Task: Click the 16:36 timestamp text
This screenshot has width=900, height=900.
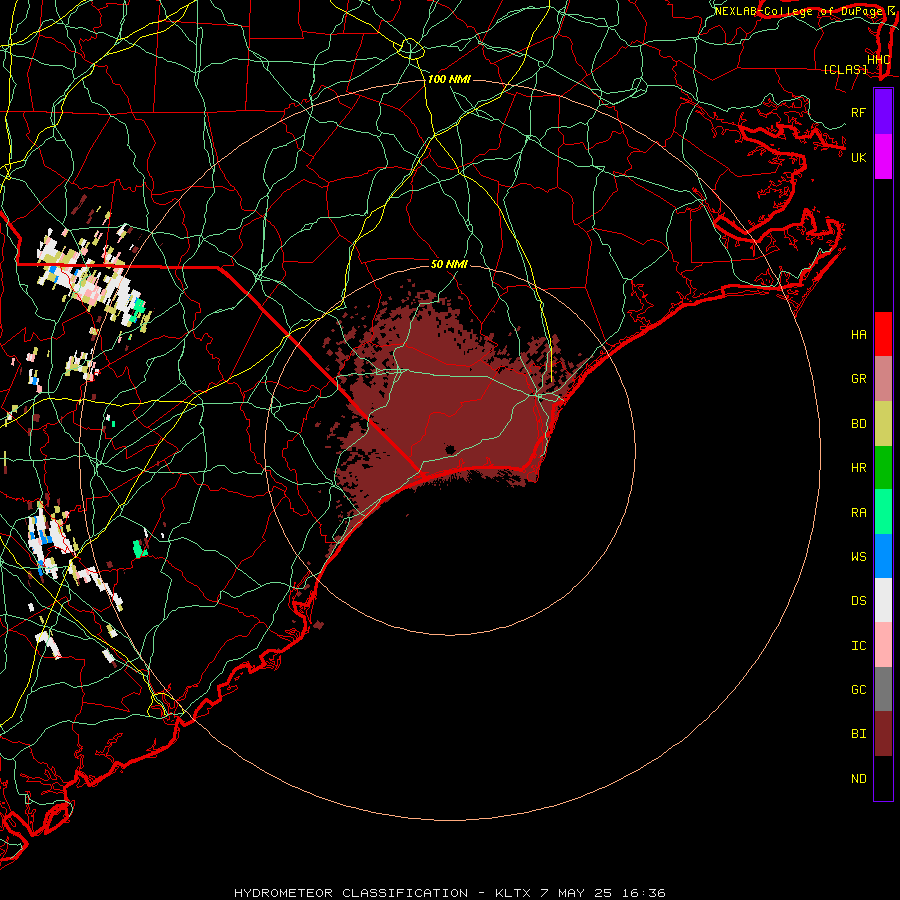Action: (x=645, y=893)
